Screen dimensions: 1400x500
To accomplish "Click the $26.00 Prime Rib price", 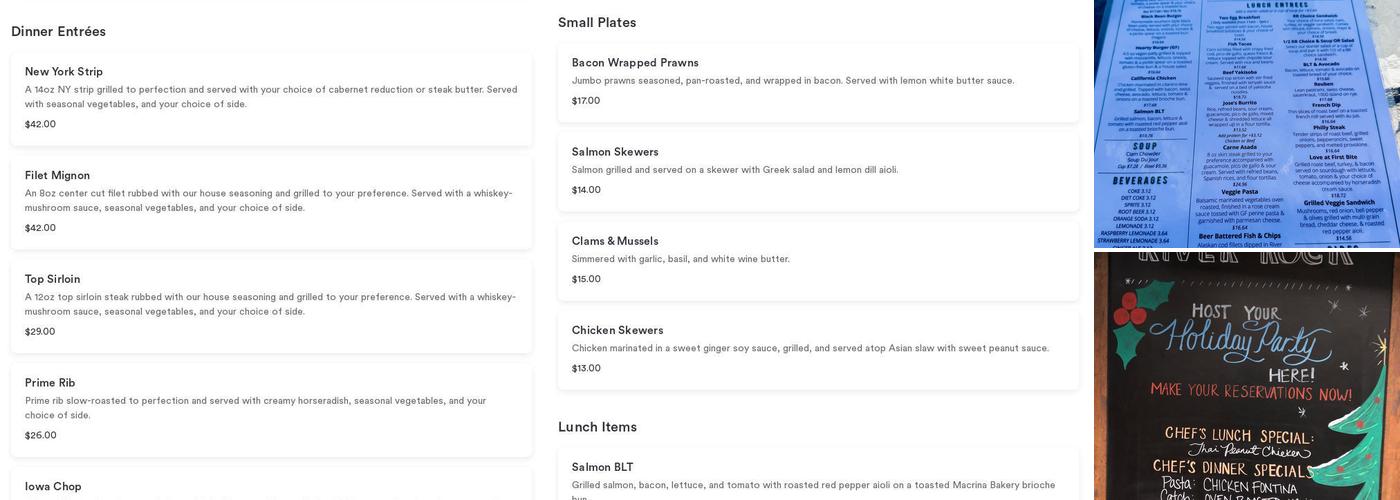I will (x=40, y=436).
